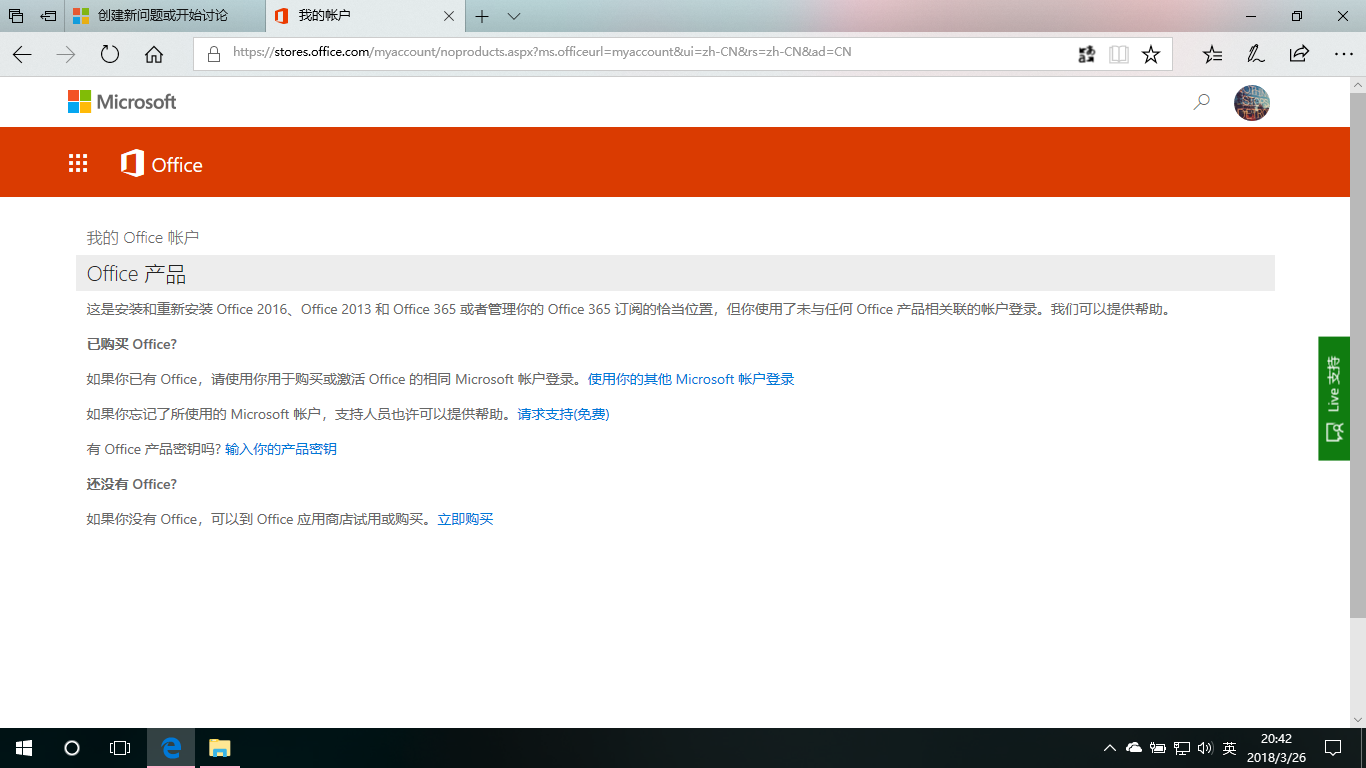The width and height of the screenshot is (1366, 768).
Task: Go forward with the forward arrow
Action: pyautogui.click(x=66, y=54)
